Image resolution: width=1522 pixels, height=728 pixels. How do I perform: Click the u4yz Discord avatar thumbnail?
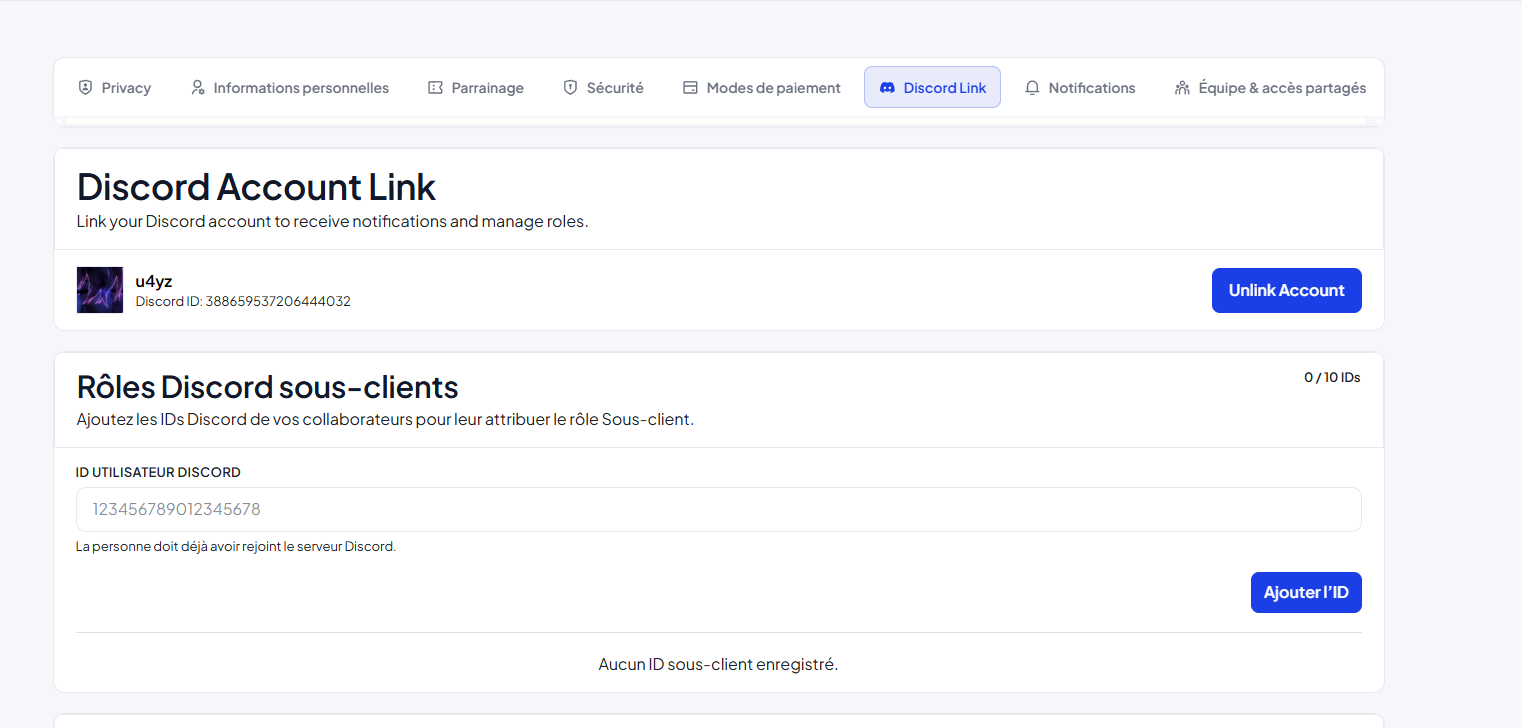100,290
